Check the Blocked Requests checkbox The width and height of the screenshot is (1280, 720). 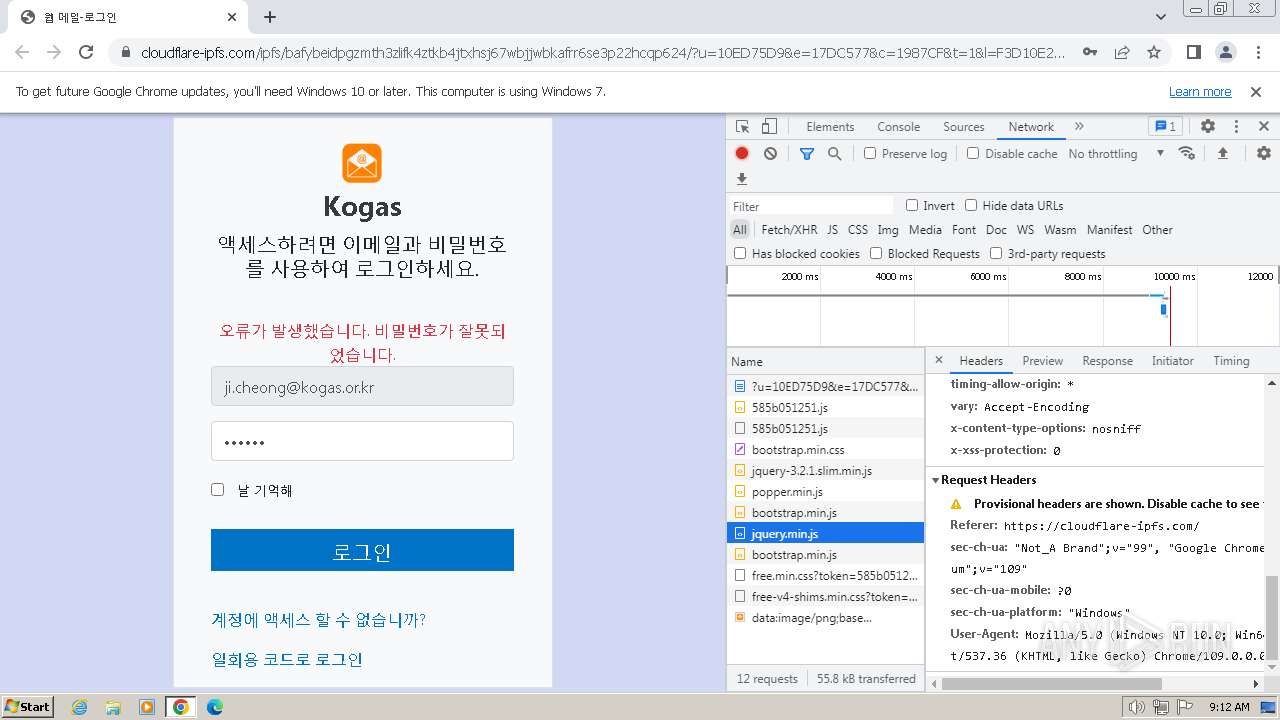[x=876, y=253]
